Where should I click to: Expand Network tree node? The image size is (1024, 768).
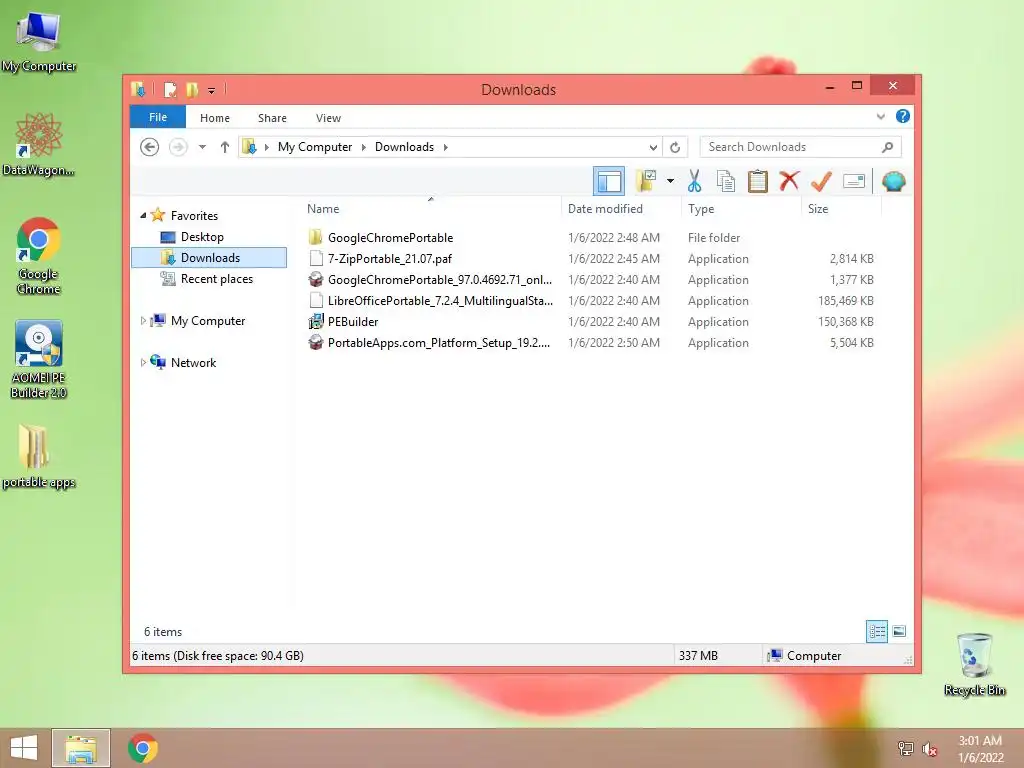pyautogui.click(x=143, y=362)
